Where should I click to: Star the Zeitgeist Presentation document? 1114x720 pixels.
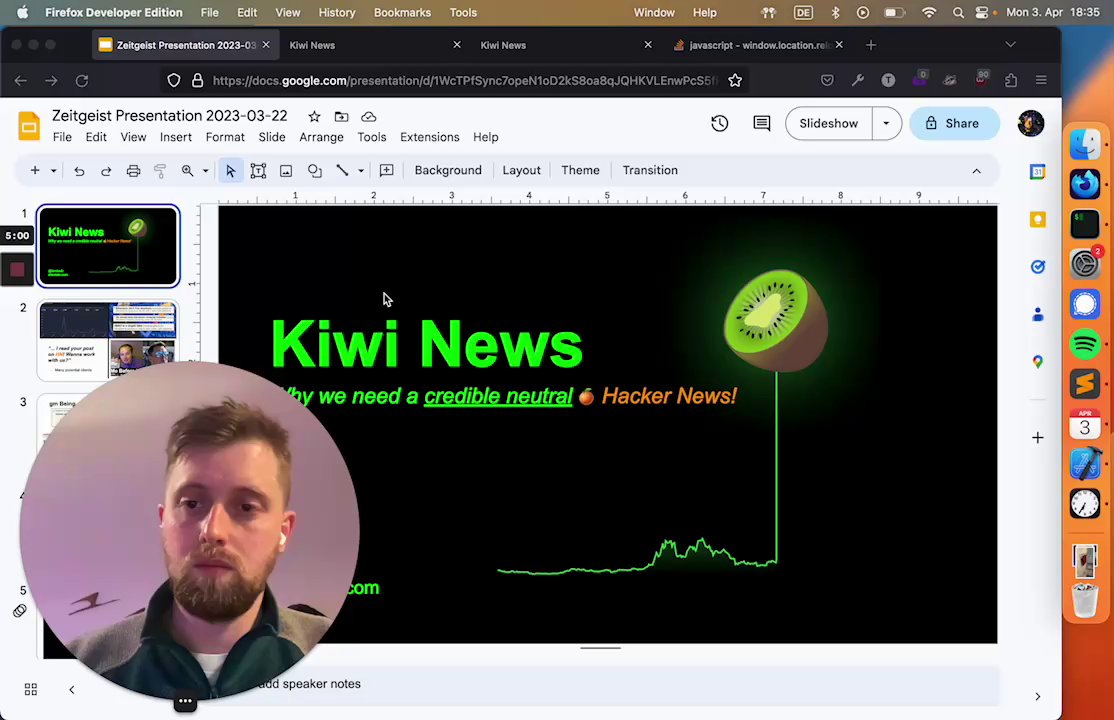(314, 117)
